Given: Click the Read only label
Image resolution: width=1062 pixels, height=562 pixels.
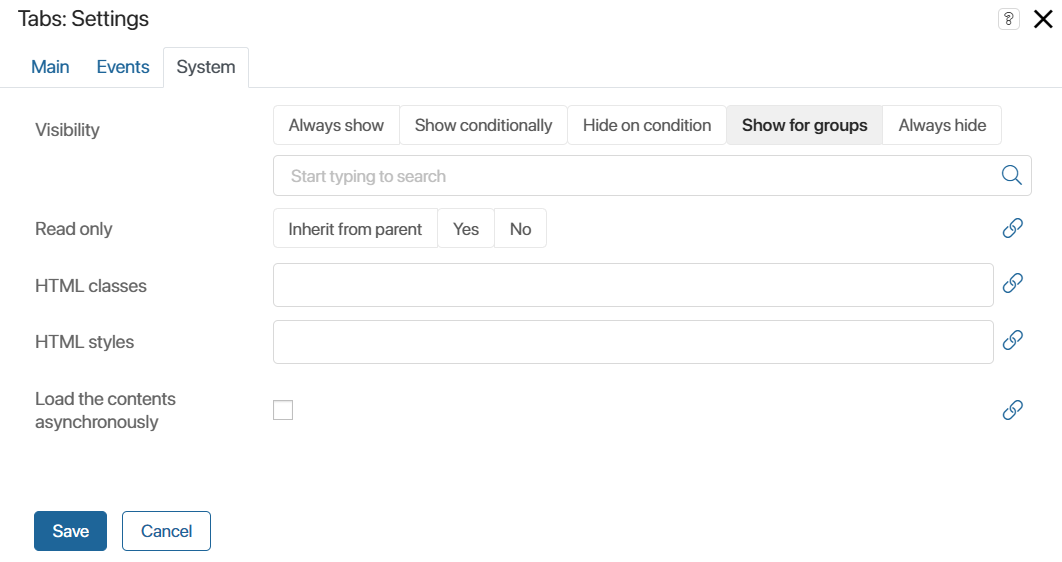Looking at the screenshot, I should pyautogui.click(x=74, y=229).
